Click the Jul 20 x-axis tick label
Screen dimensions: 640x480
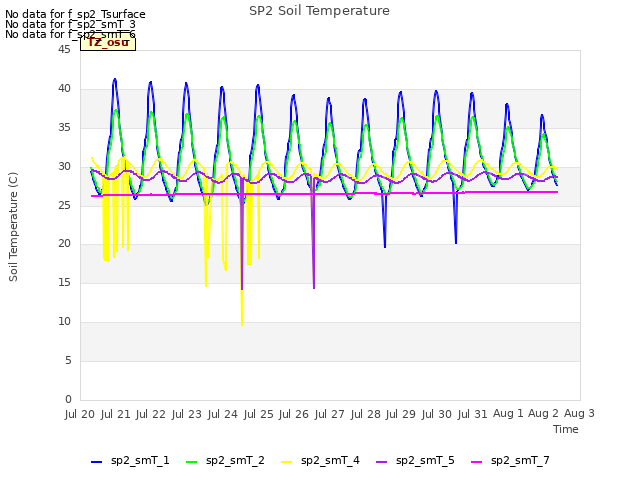click(x=80, y=414)
